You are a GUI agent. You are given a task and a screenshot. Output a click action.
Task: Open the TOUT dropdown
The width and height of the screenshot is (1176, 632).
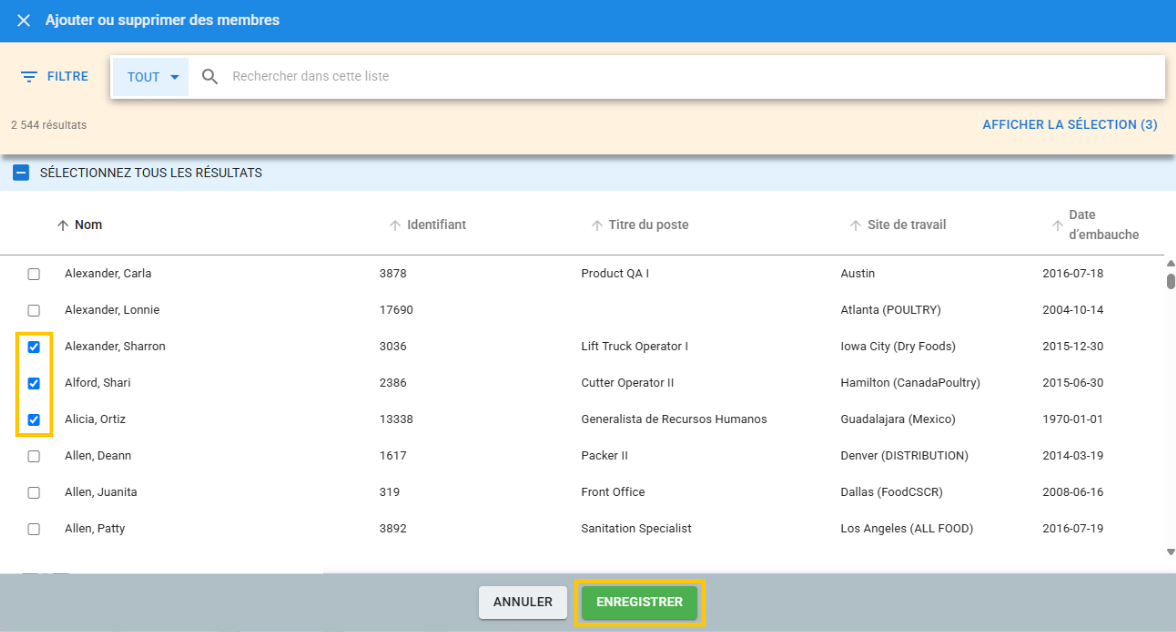(x=150, y=76)
